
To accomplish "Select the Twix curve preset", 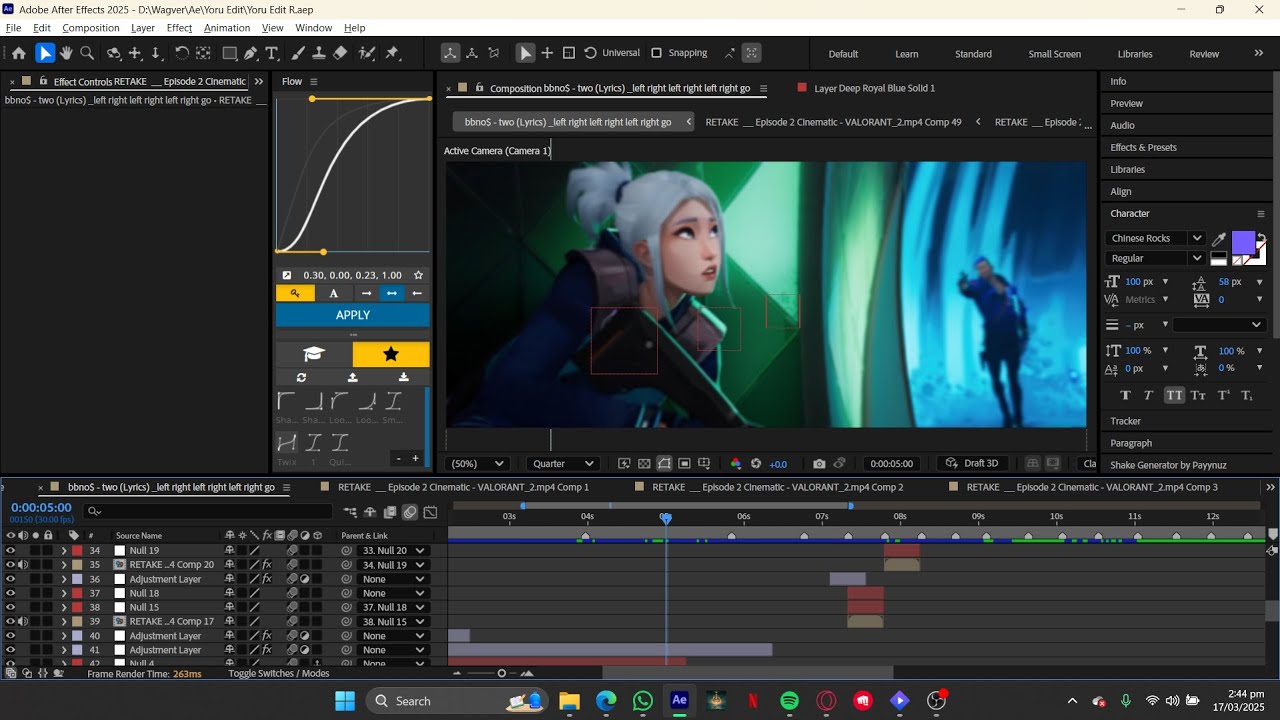I will point(287,442).
